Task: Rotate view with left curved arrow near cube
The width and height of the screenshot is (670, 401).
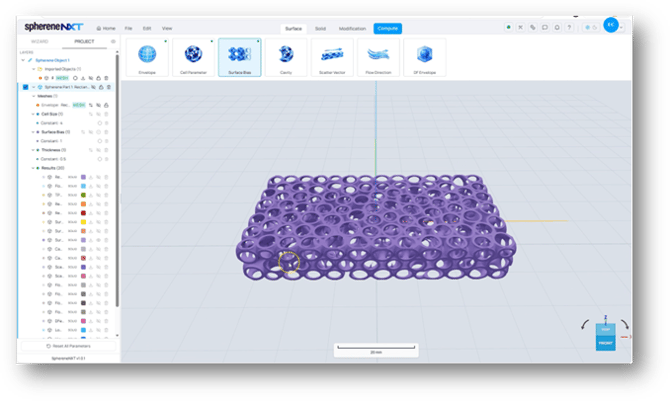Action: tap(585, 325)
